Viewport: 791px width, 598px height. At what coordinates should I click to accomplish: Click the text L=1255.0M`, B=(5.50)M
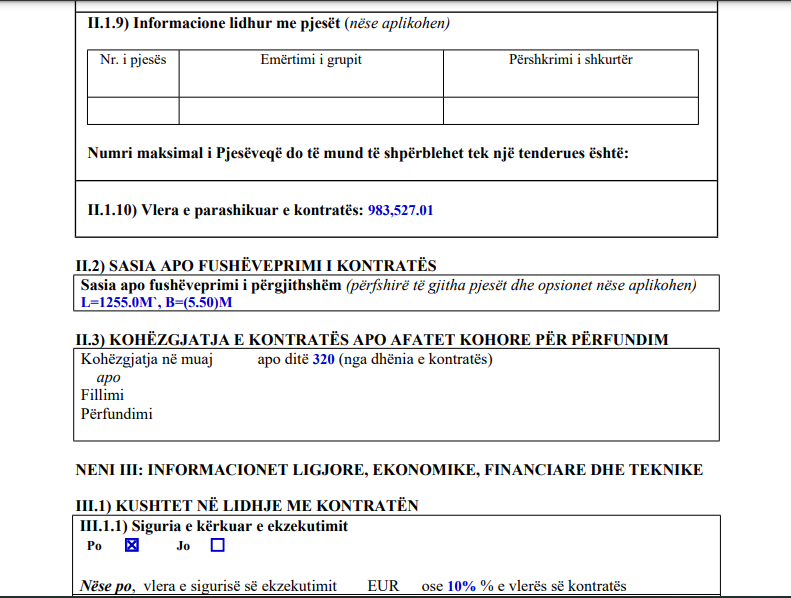click(156, 302)
